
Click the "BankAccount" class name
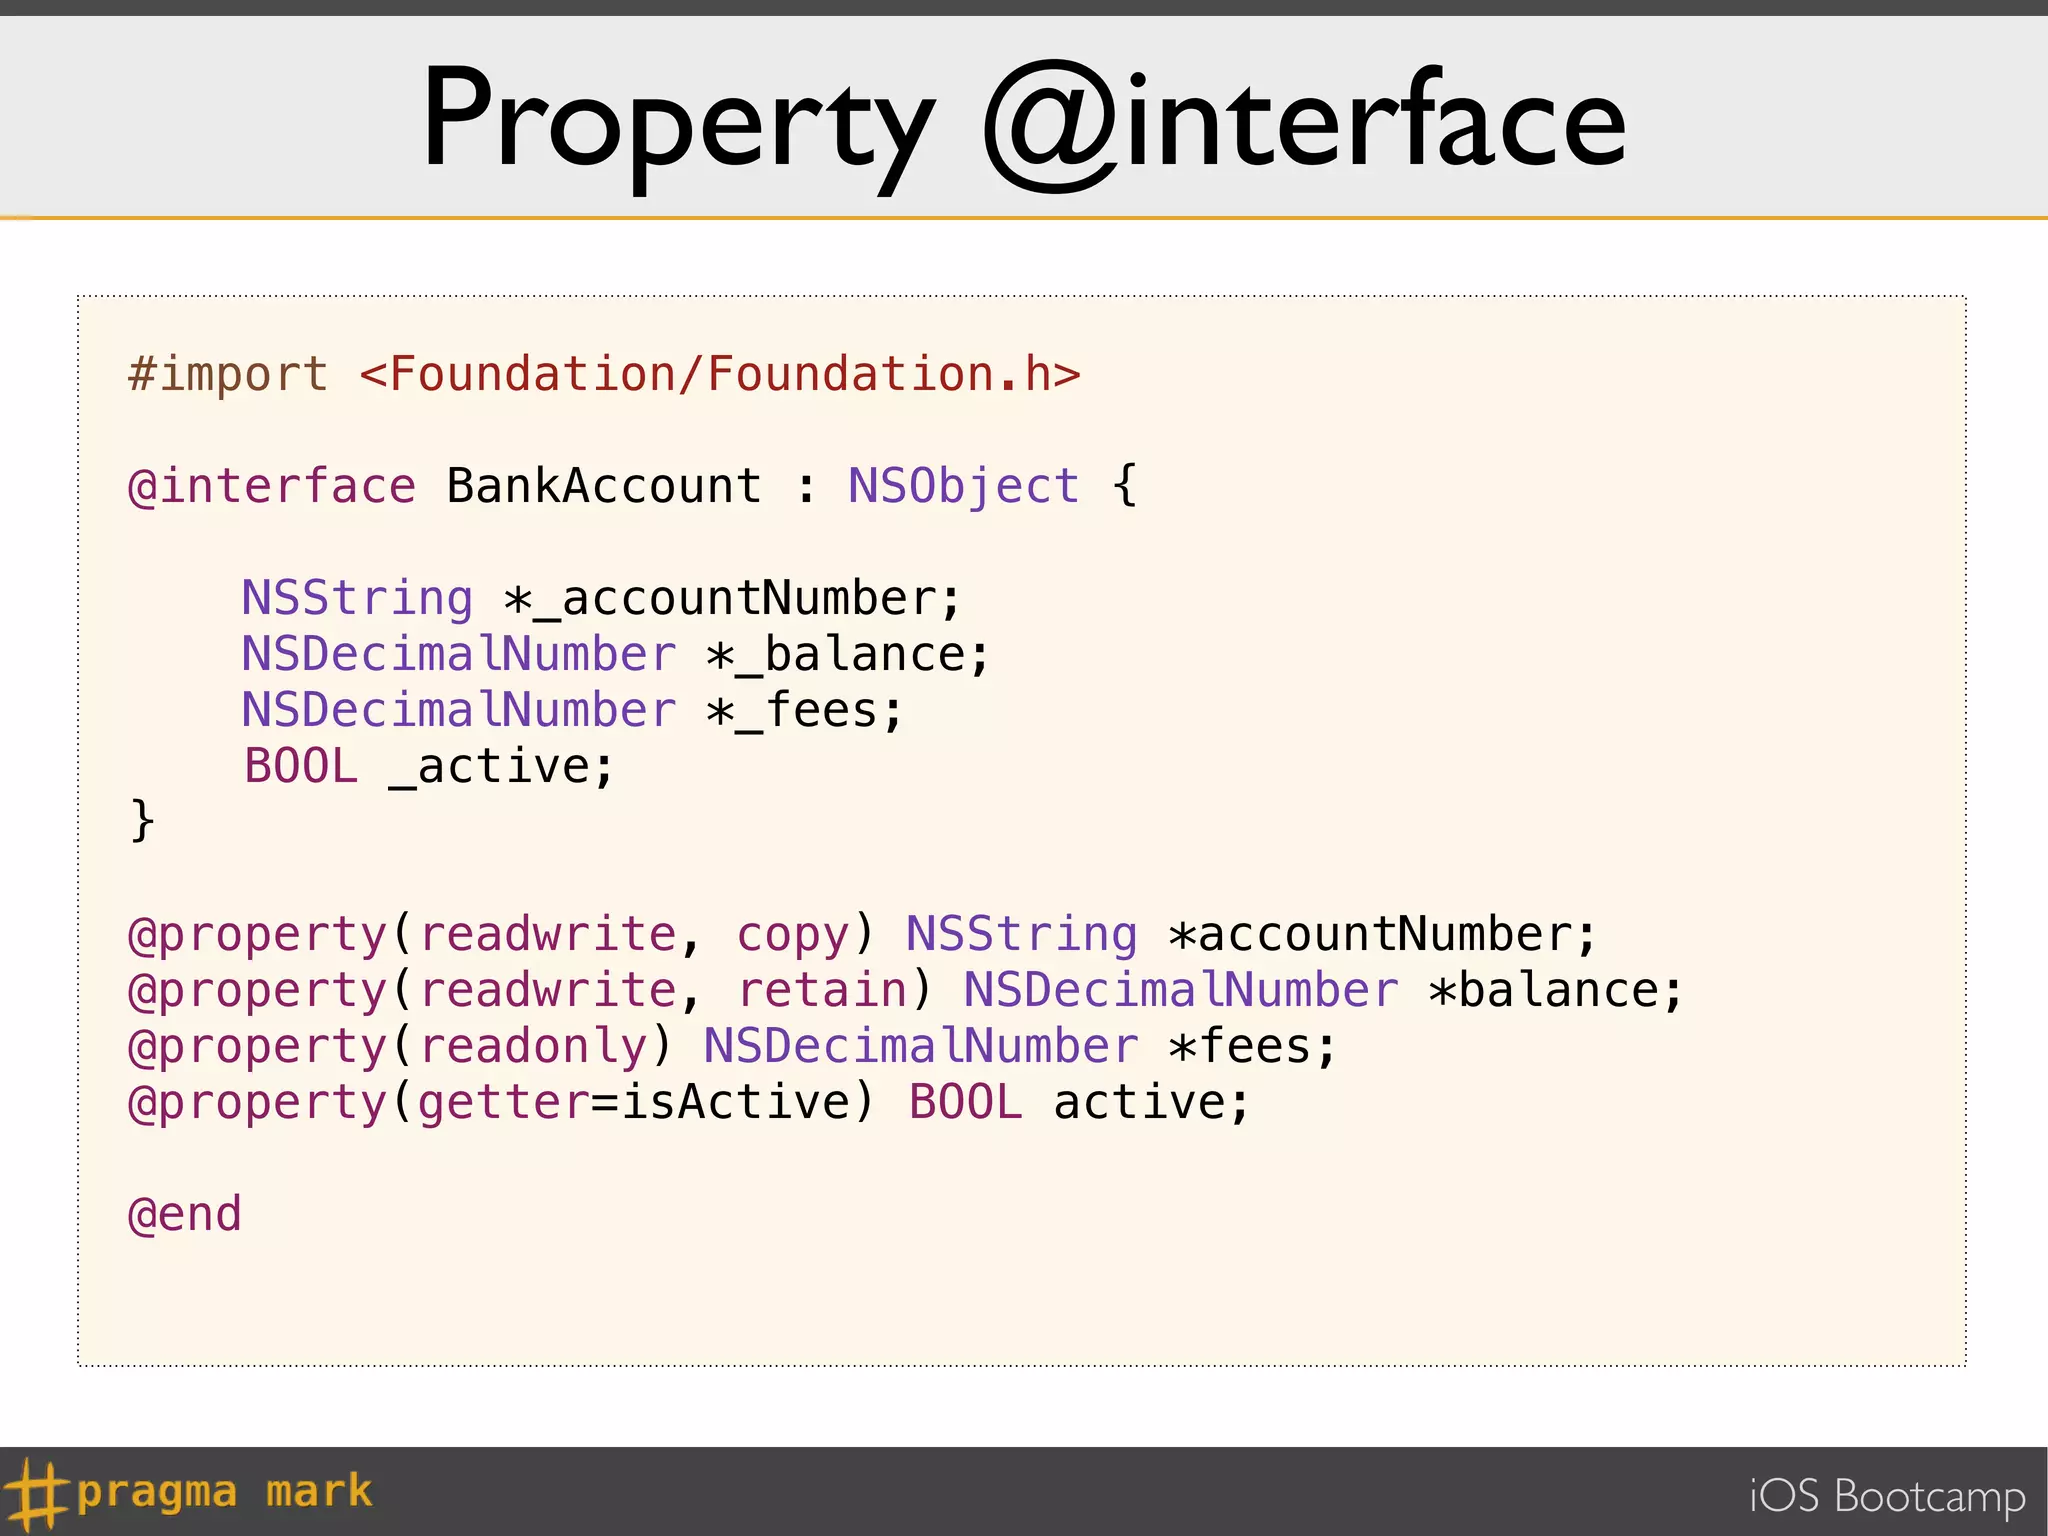(604, 486)
